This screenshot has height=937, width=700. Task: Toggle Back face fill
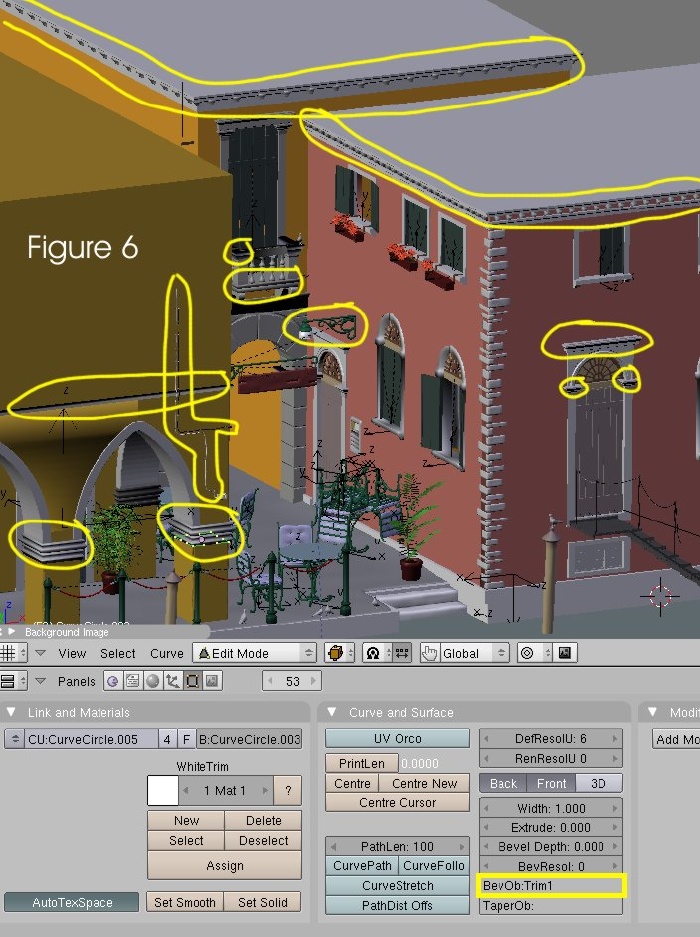503,783
